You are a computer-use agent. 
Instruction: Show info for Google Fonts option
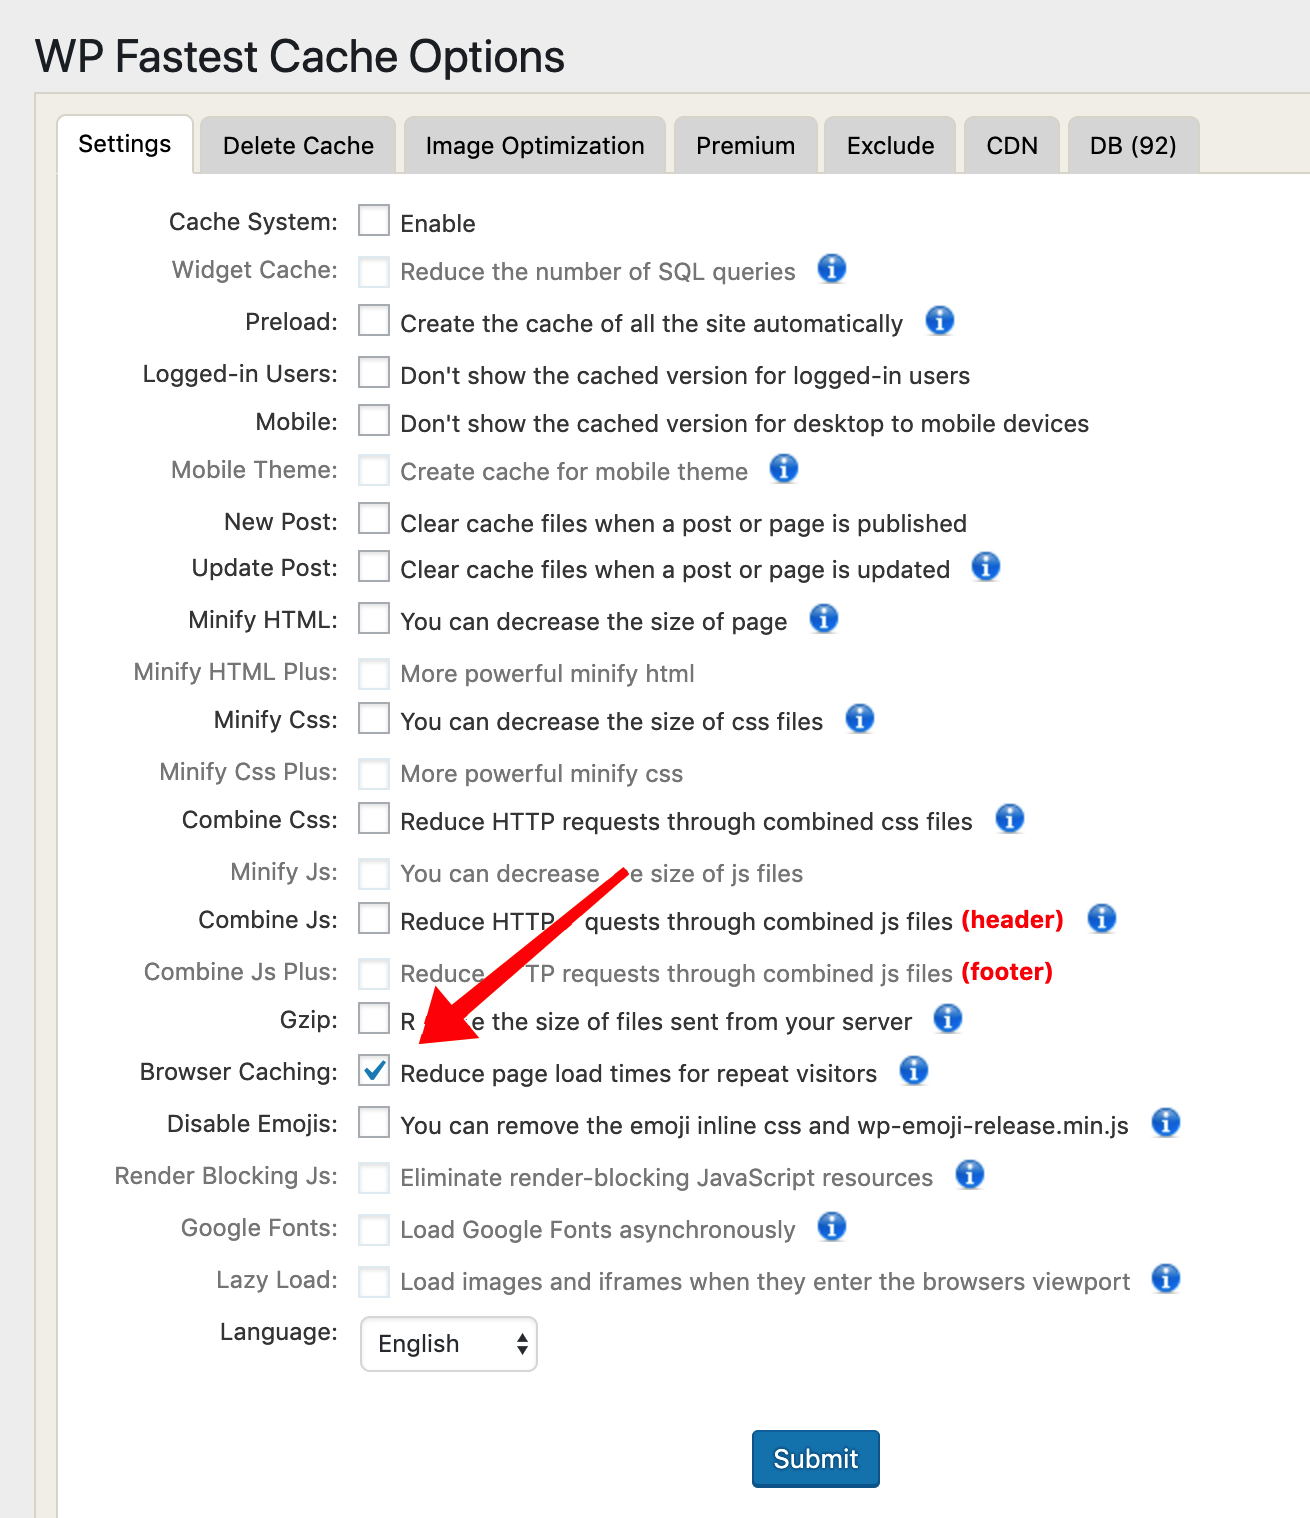pos(832,1226)
